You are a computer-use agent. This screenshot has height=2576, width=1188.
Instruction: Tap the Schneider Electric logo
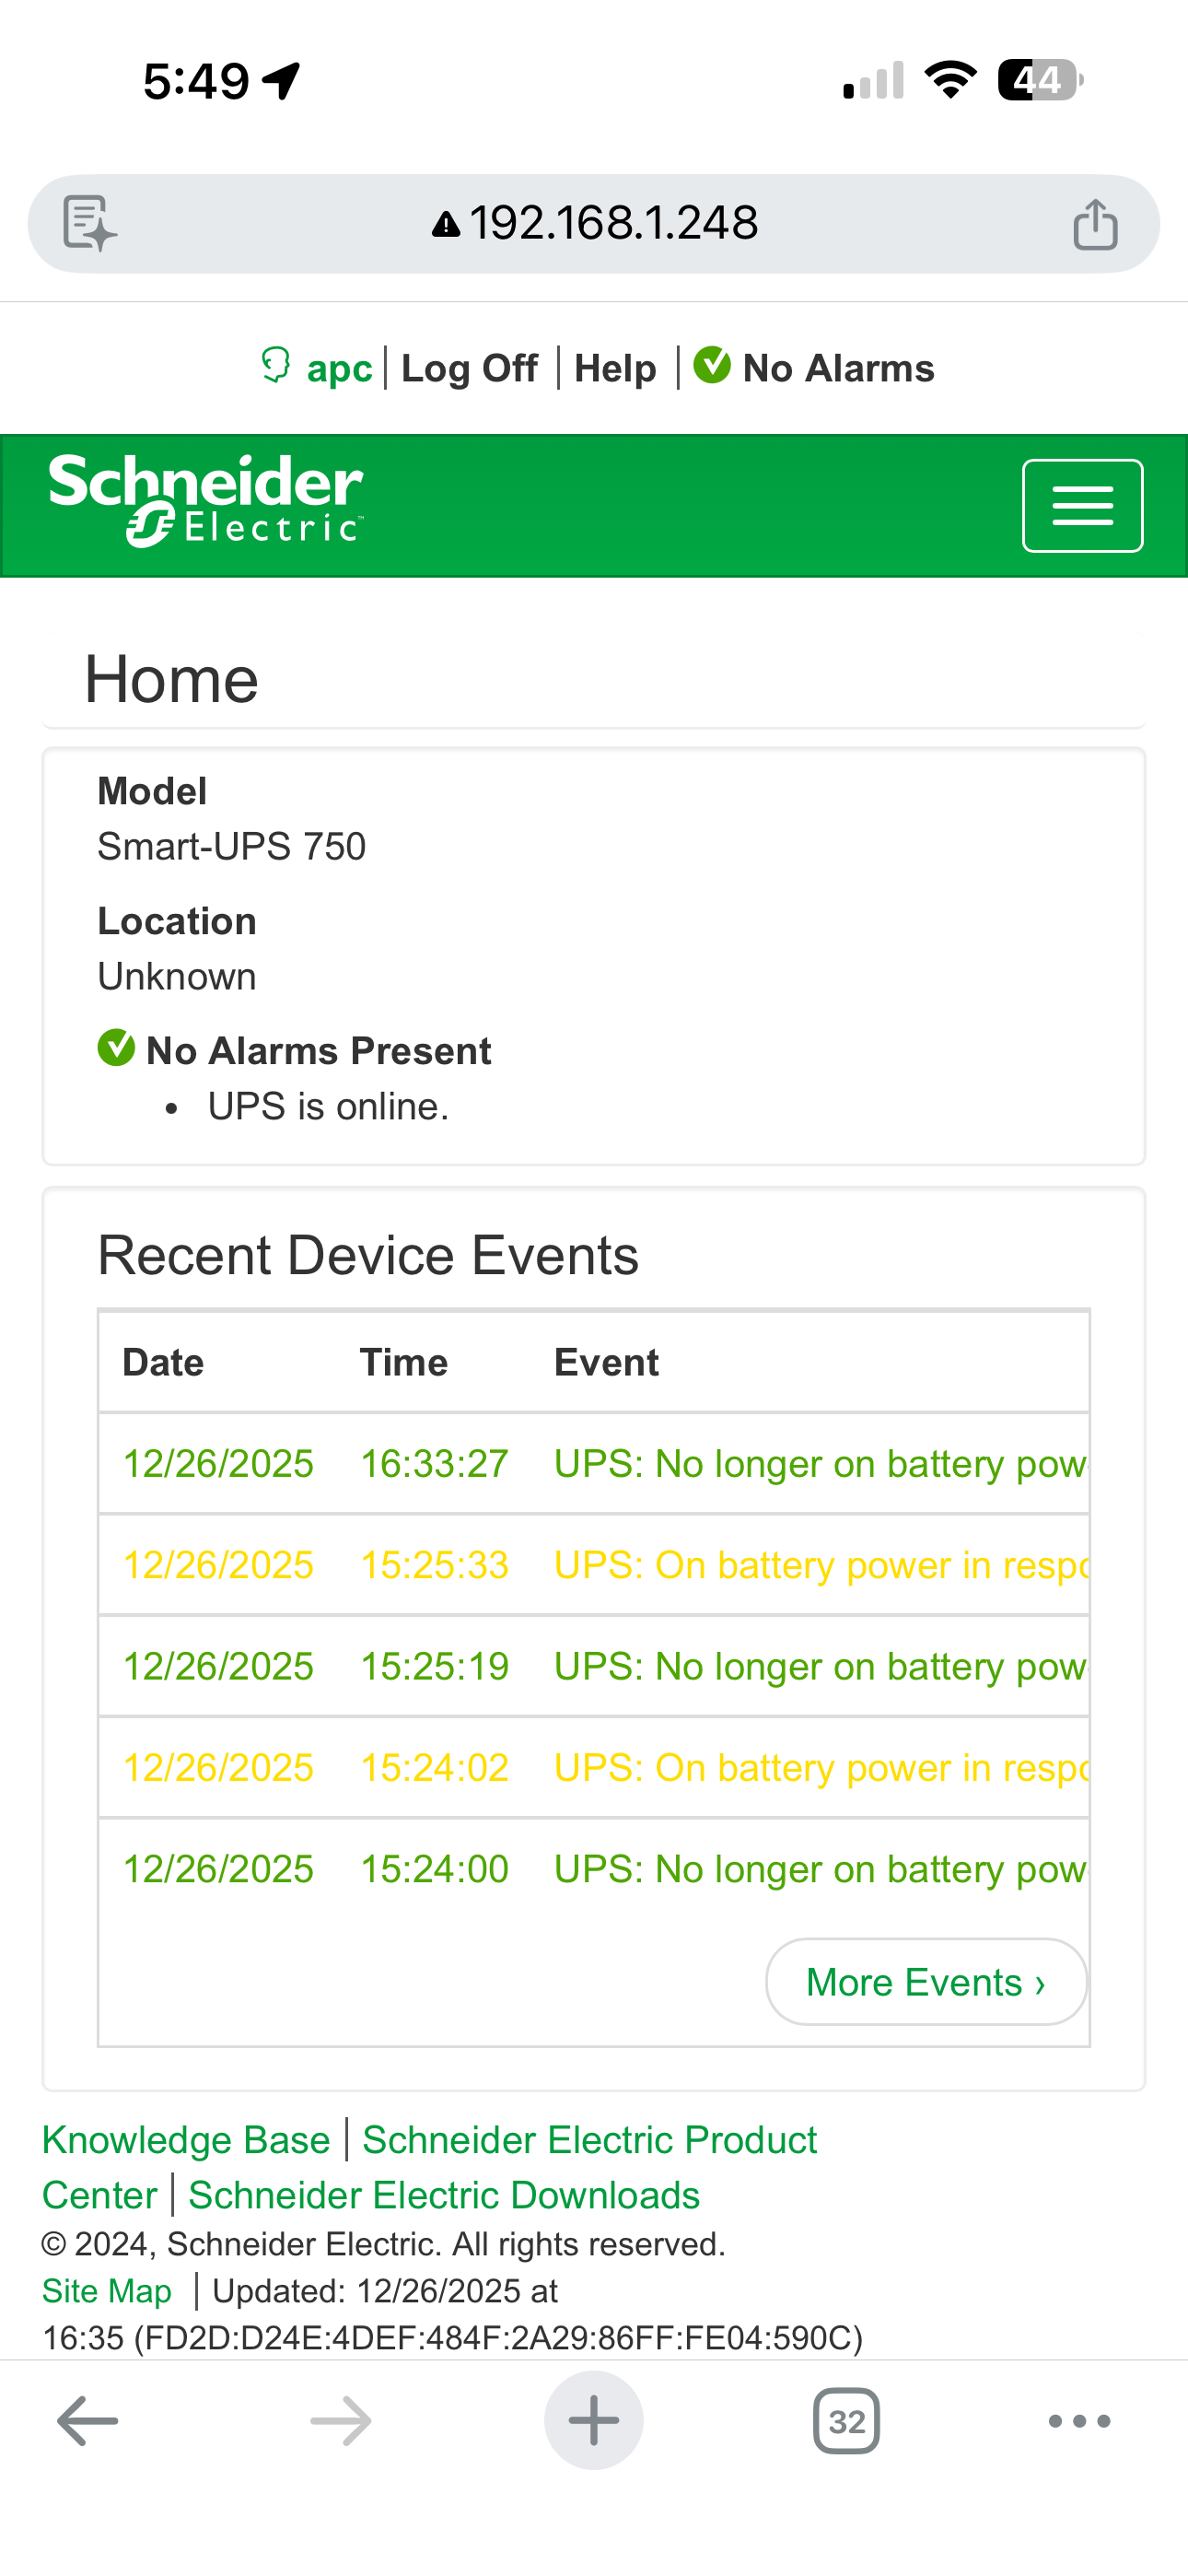point(206,500)
